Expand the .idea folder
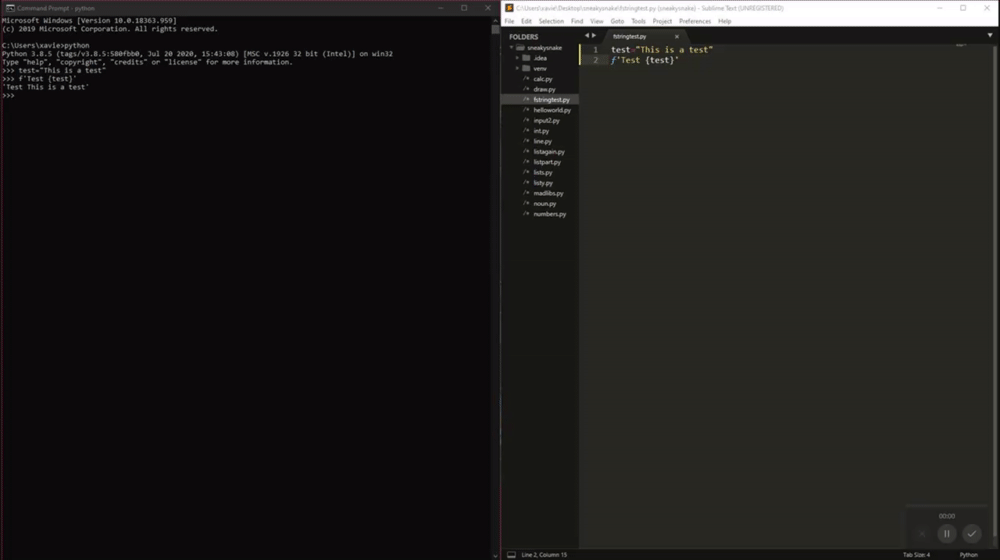The width and height of the screenshot is (1000, 560). click(517, 58)
